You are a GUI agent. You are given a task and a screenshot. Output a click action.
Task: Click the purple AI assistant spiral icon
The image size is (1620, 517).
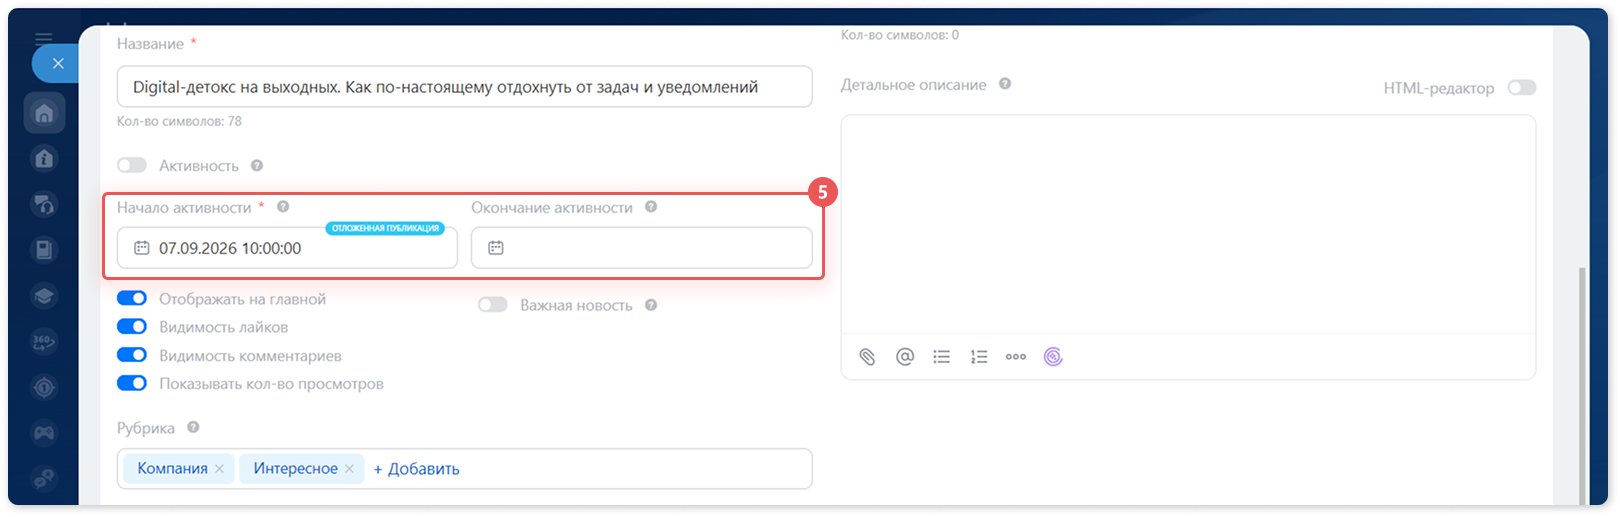click(1053, 357)
